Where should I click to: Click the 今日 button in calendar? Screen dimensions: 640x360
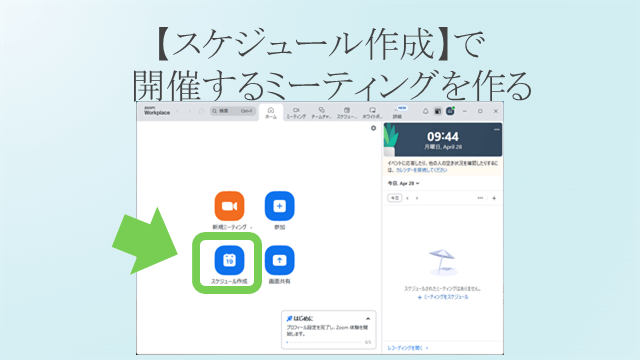[x=394, y=198]
